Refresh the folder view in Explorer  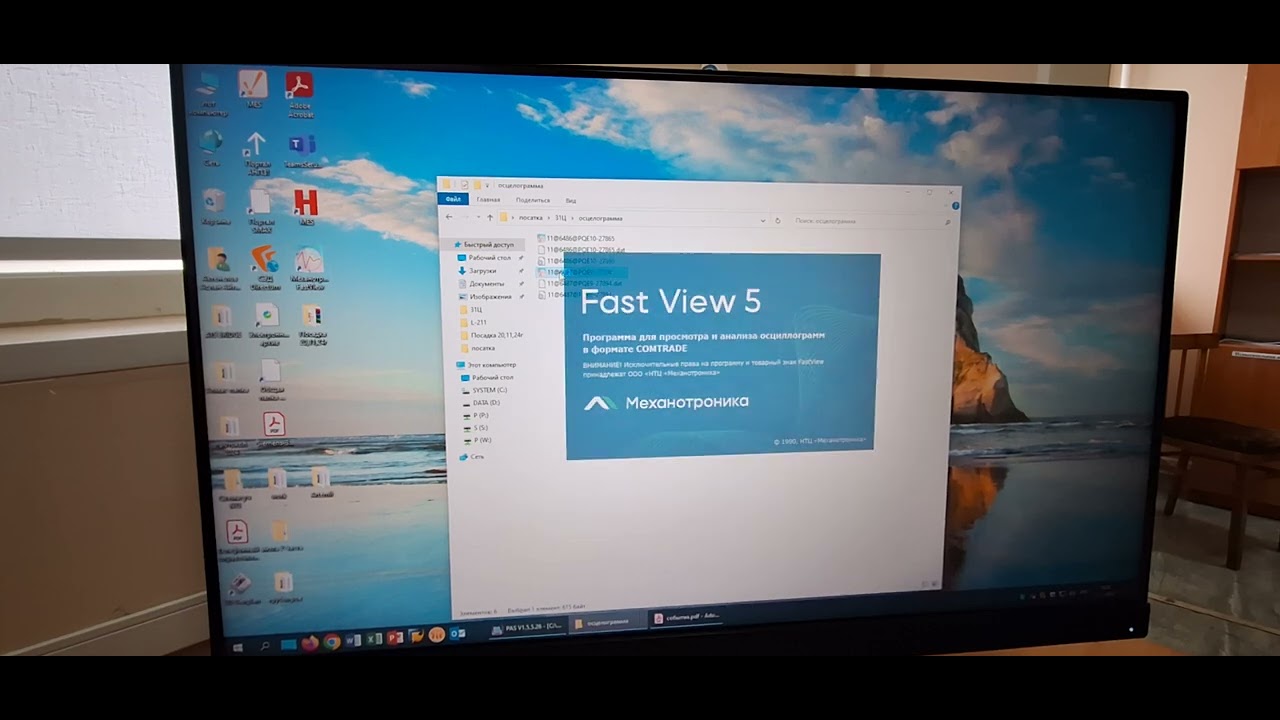click(x=777, y=220)
